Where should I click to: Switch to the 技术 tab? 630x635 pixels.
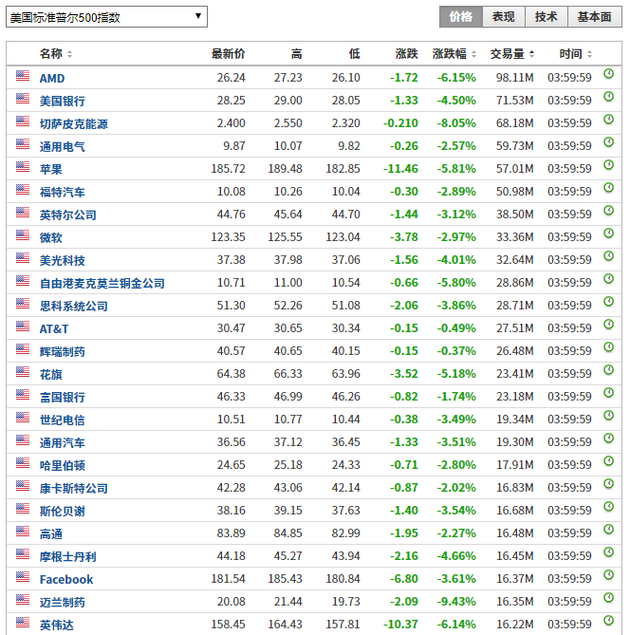tap(546, 17)
